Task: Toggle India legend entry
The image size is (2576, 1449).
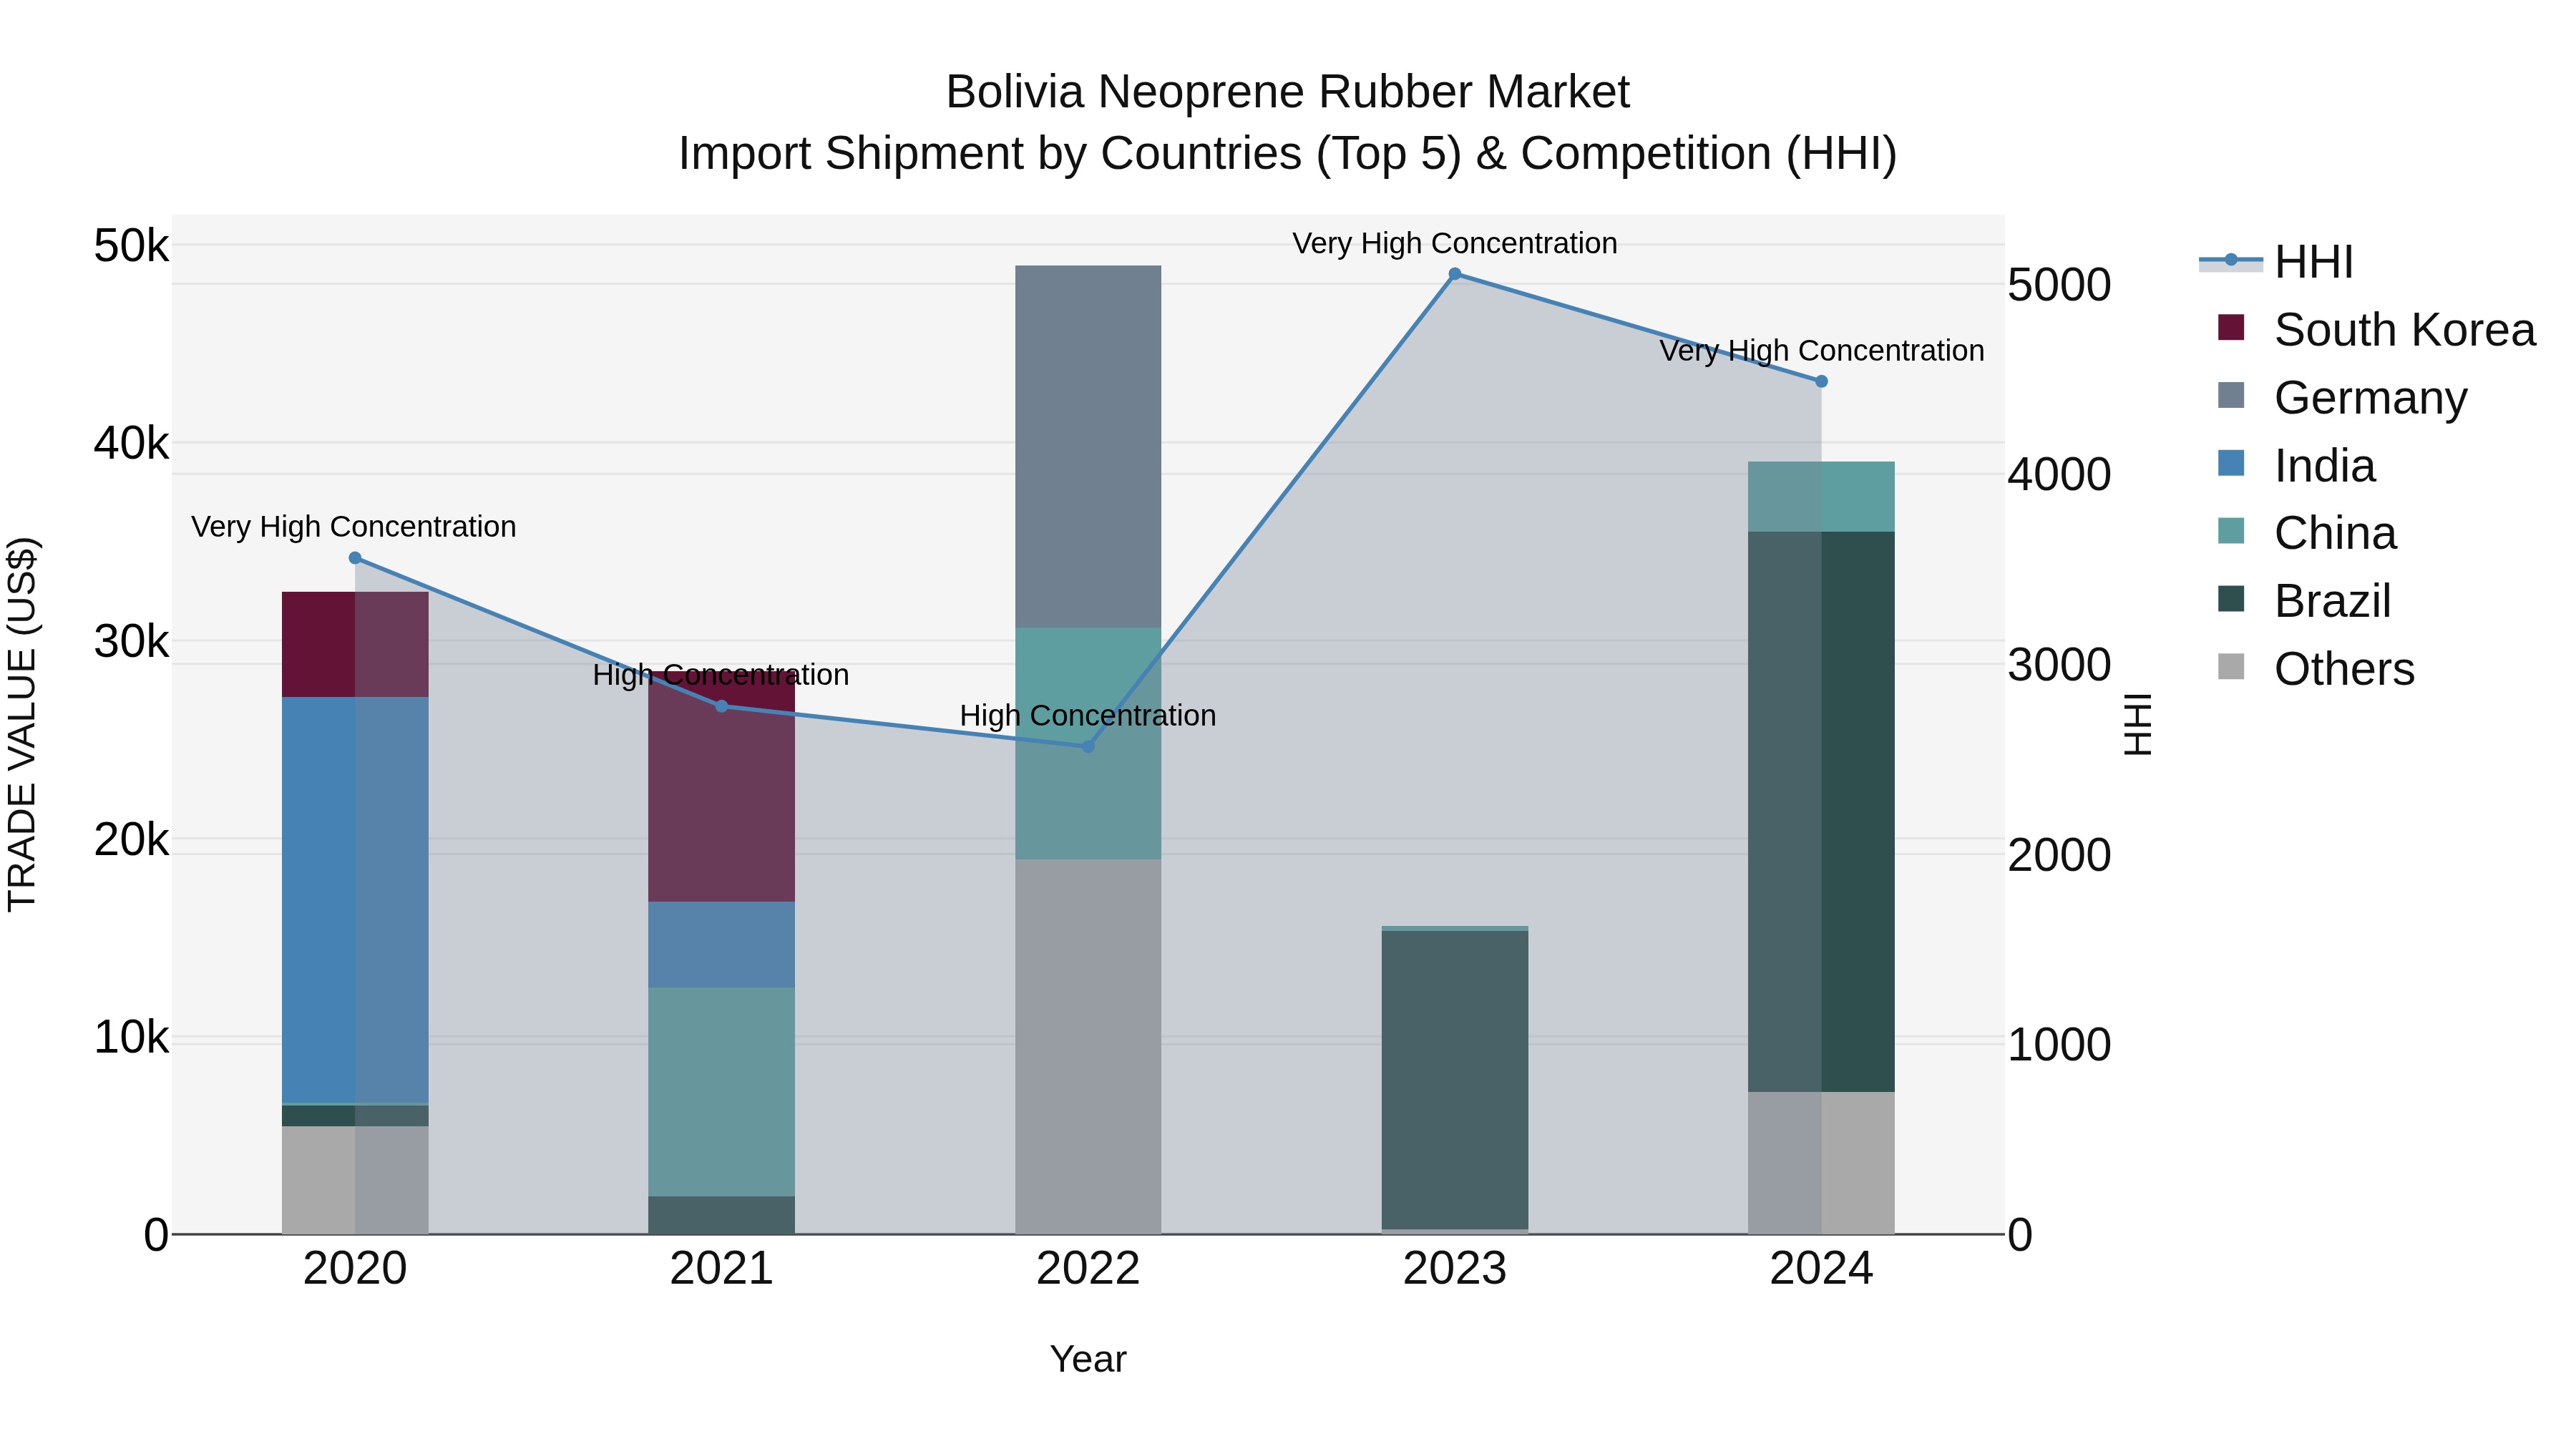Action: click(x=2296, y=466)
